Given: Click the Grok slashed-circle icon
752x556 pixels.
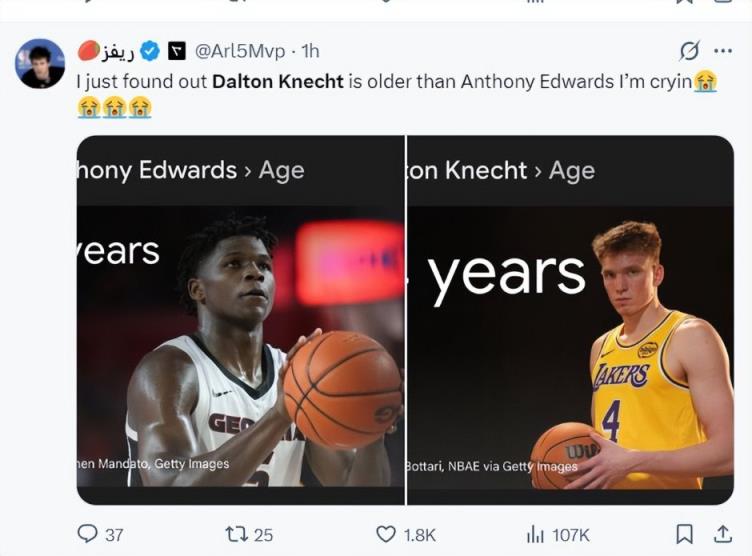Looking at the screenshot, I should (689, 50).
